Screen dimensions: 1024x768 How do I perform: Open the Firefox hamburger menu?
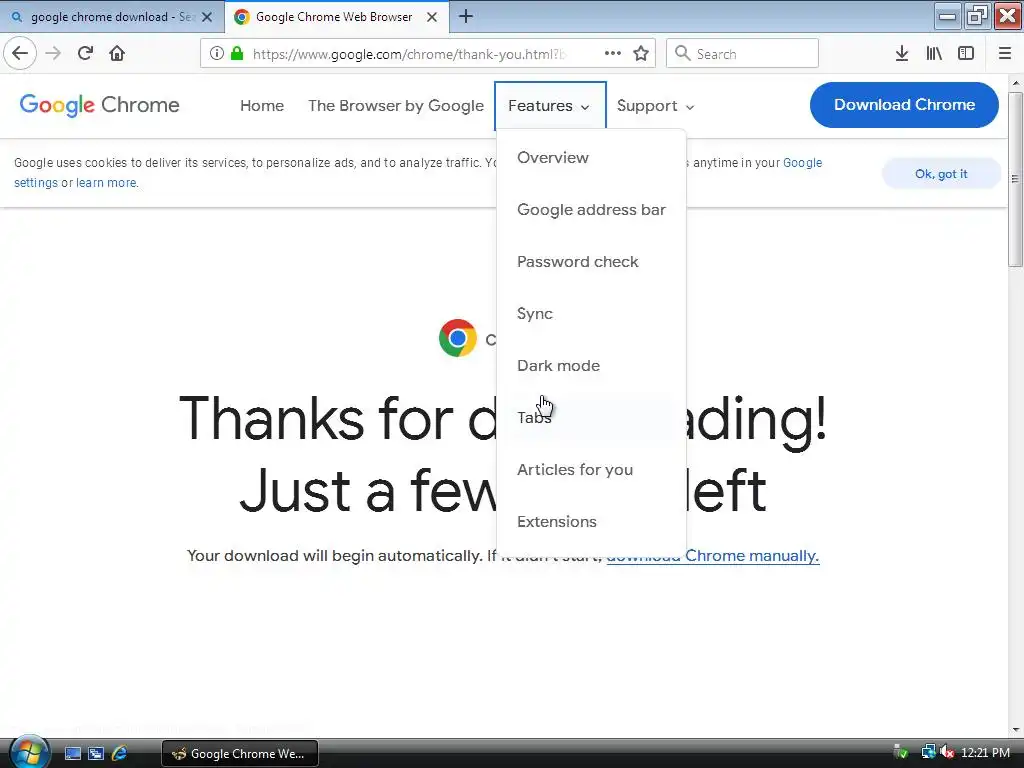click(x=1005, y=53)
